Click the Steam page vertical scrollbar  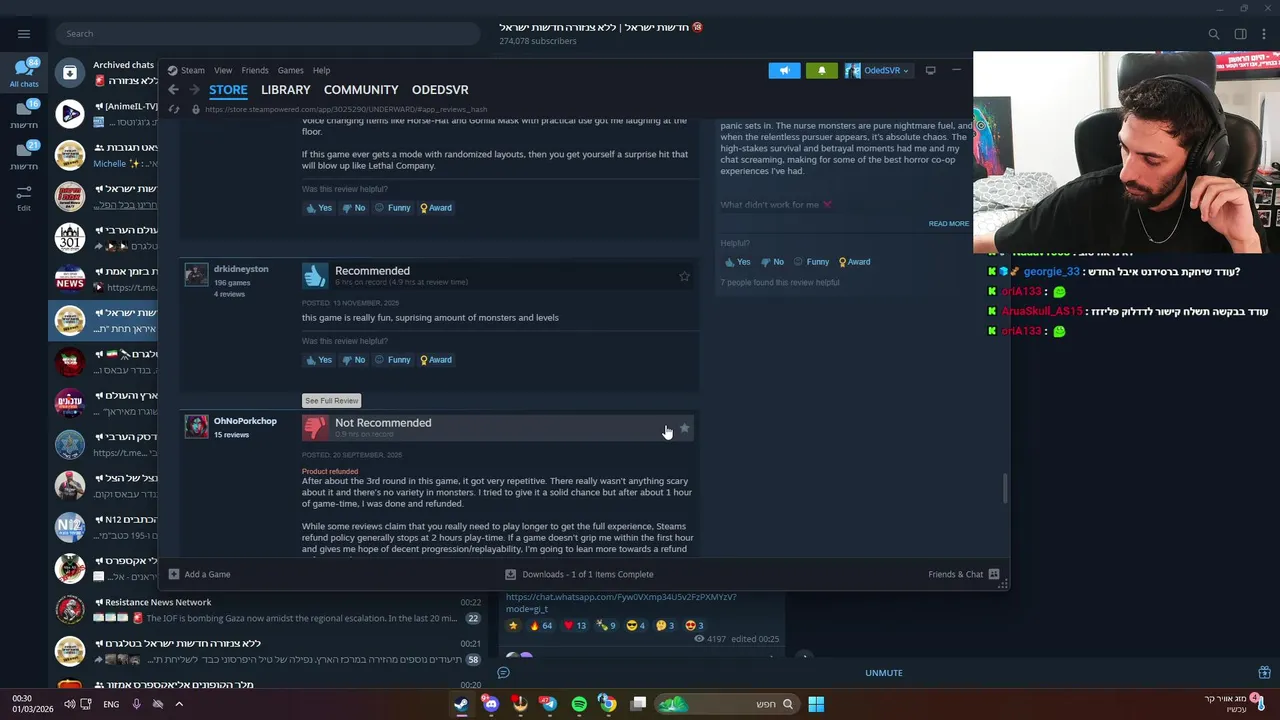(1005, 489)
